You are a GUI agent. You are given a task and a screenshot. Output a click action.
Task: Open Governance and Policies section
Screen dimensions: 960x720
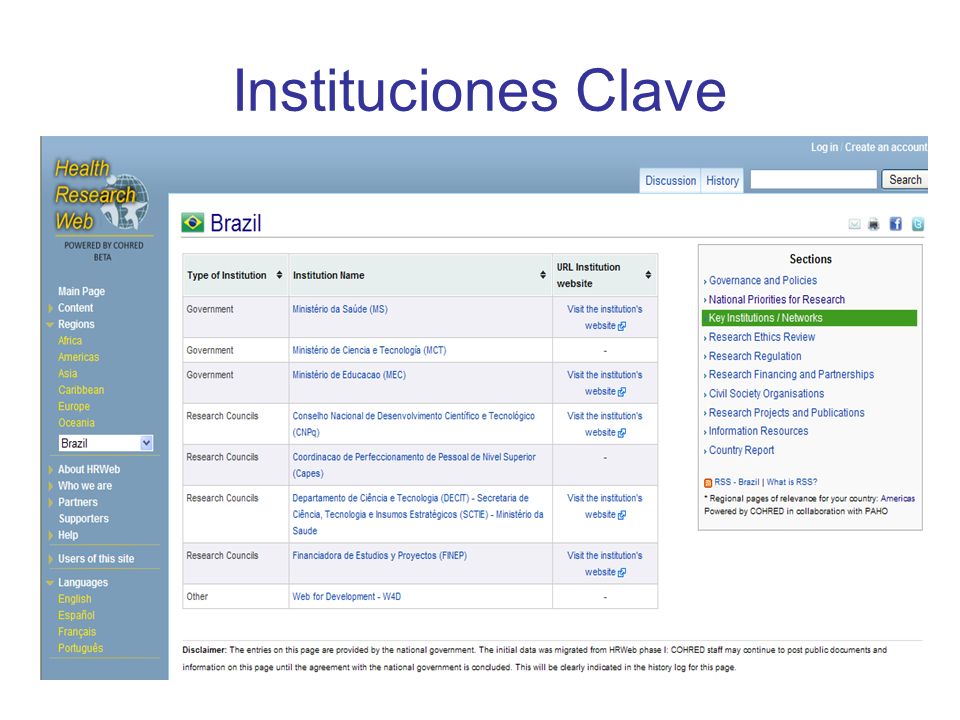tap(763, 280)
